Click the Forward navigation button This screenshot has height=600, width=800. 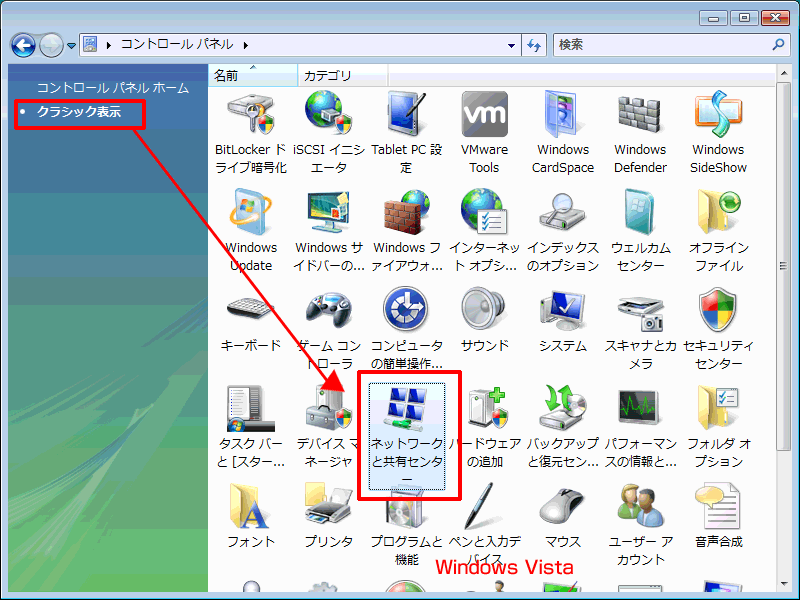pos(51,45)
